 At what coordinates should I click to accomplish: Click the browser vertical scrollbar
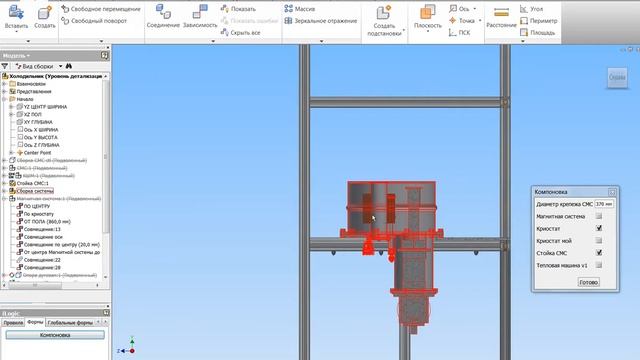106,156
